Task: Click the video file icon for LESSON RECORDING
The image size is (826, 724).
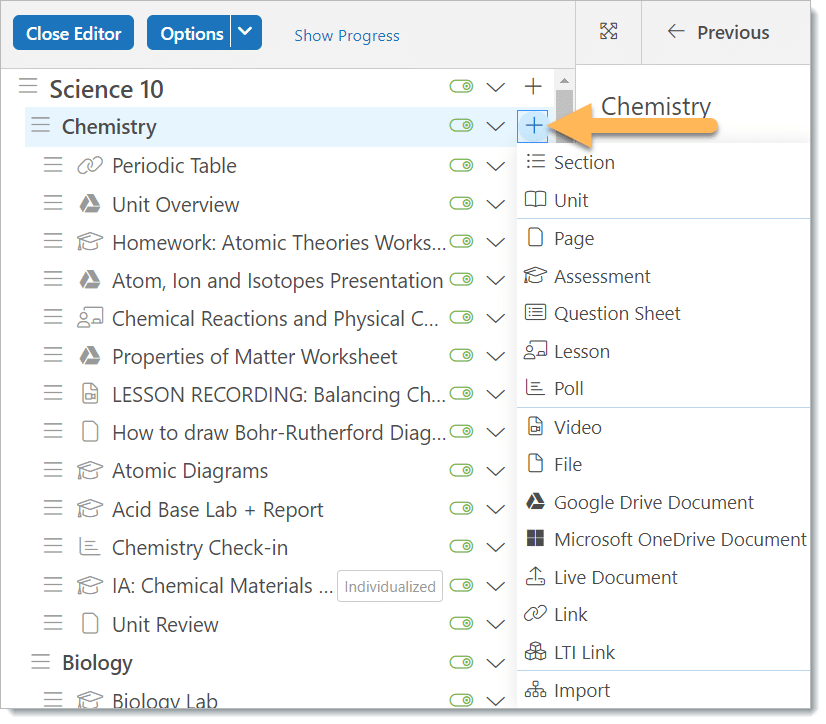Action: coord(90,394)
